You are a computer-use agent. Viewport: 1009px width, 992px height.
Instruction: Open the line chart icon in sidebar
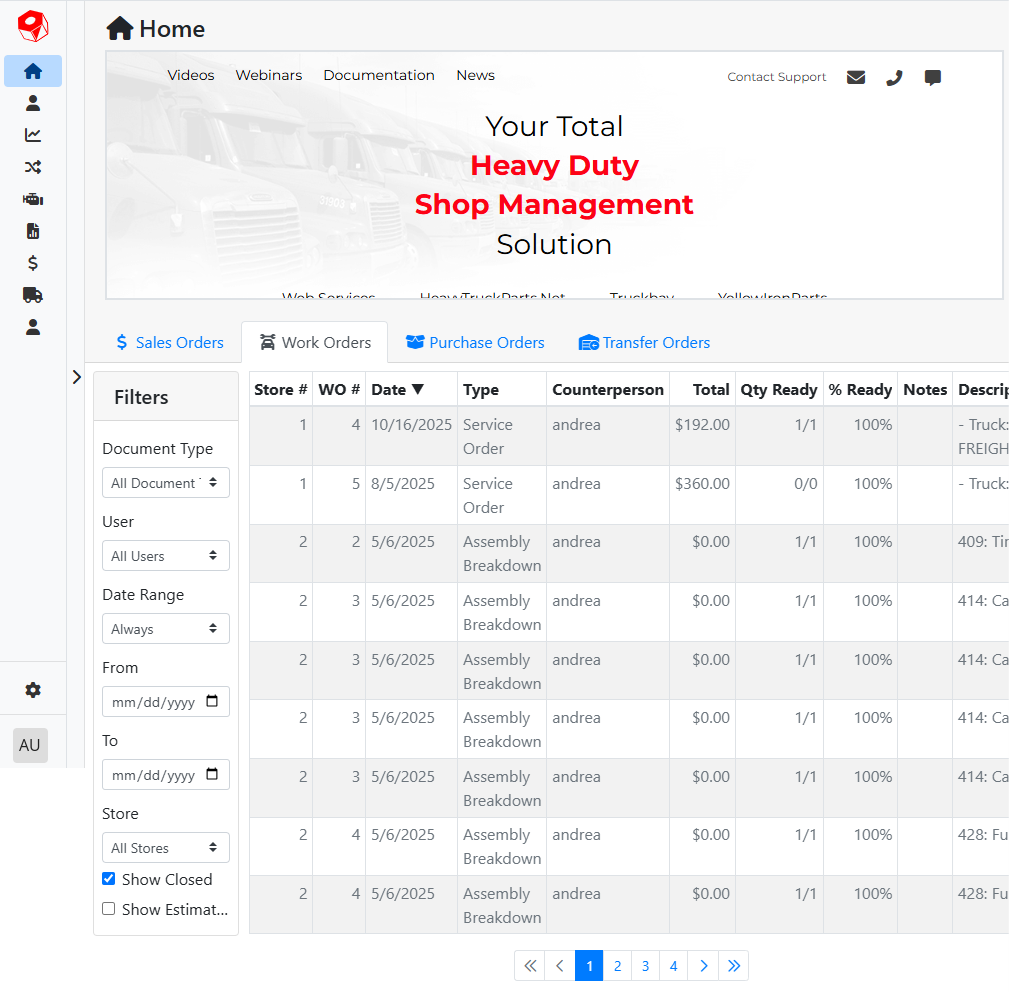point(33,135)
